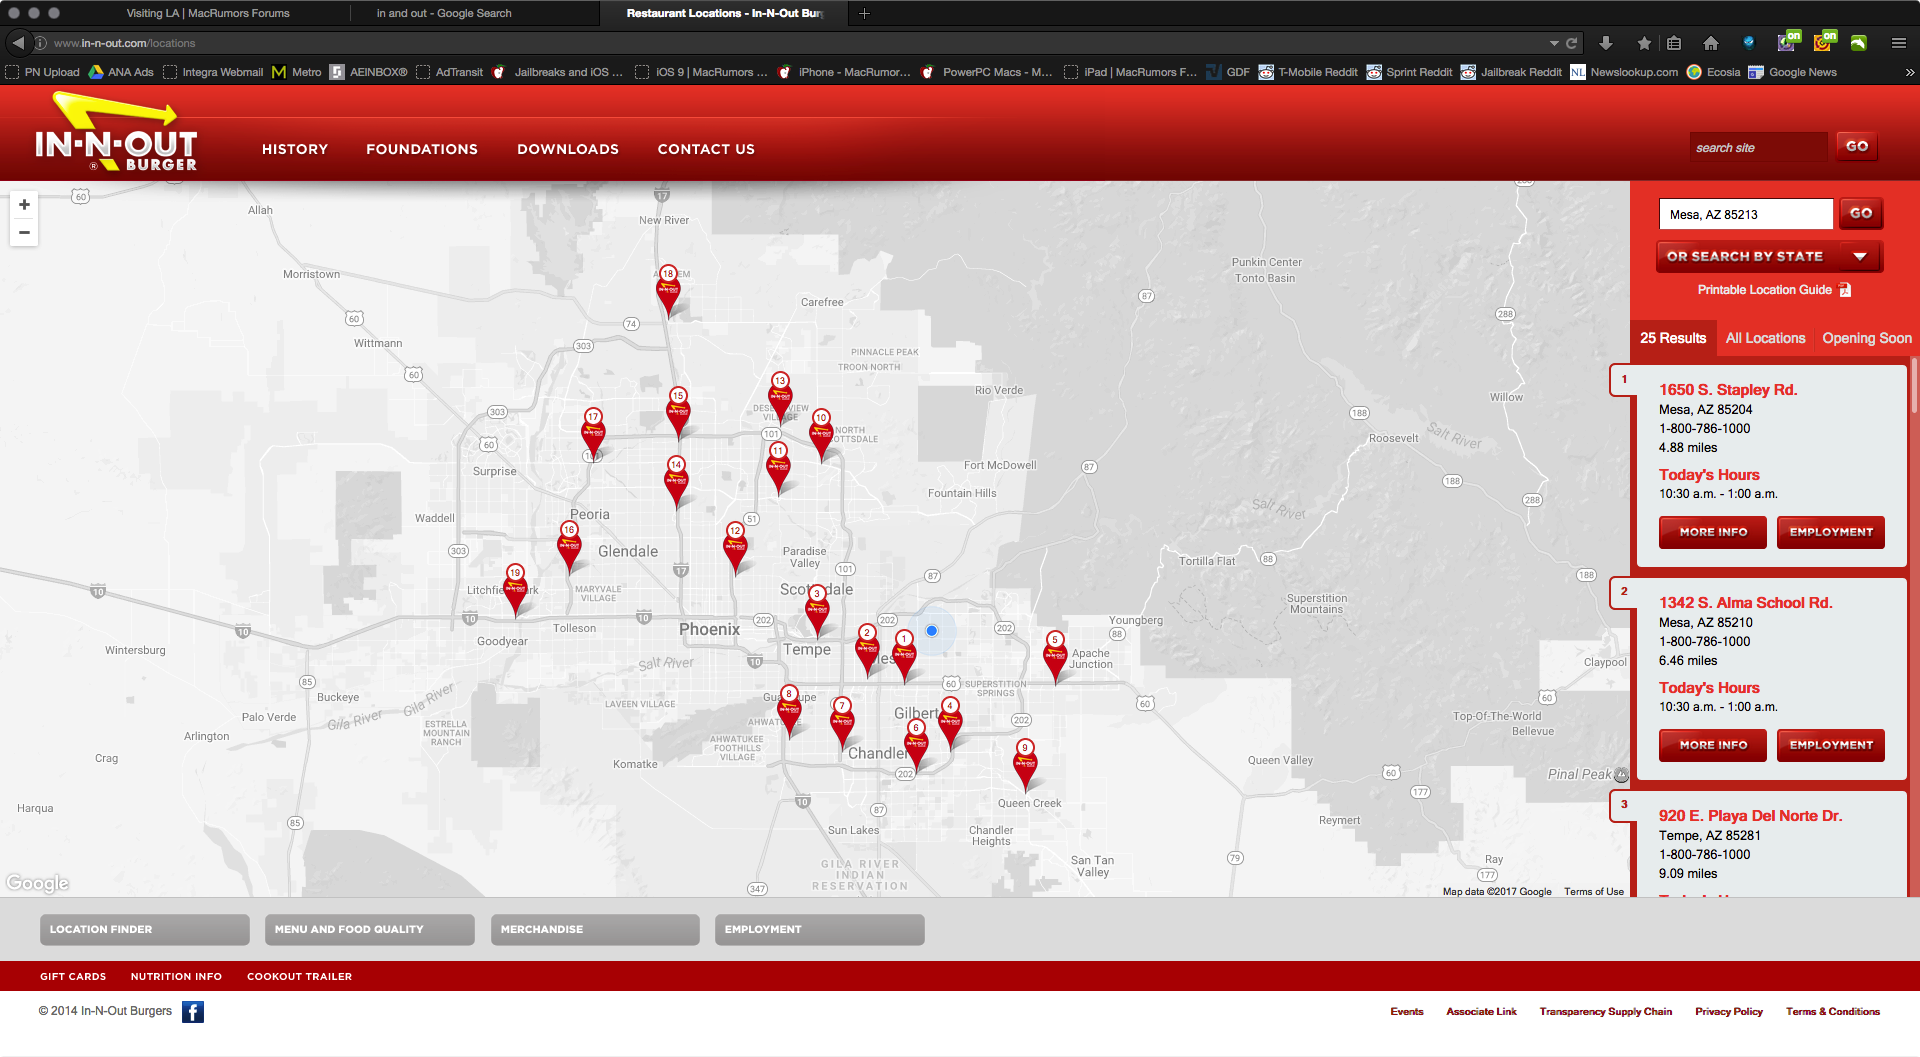This screenshot has height=1057, width=1920.
Task: Select map pin number 4 in Gilbert
Action: click(x=950, y=722)
